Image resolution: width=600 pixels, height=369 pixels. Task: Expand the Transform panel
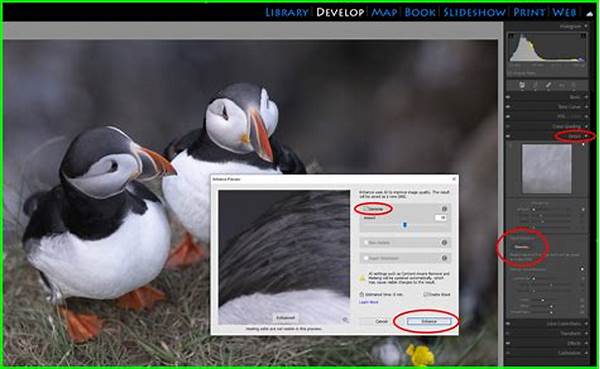point(586,333)
